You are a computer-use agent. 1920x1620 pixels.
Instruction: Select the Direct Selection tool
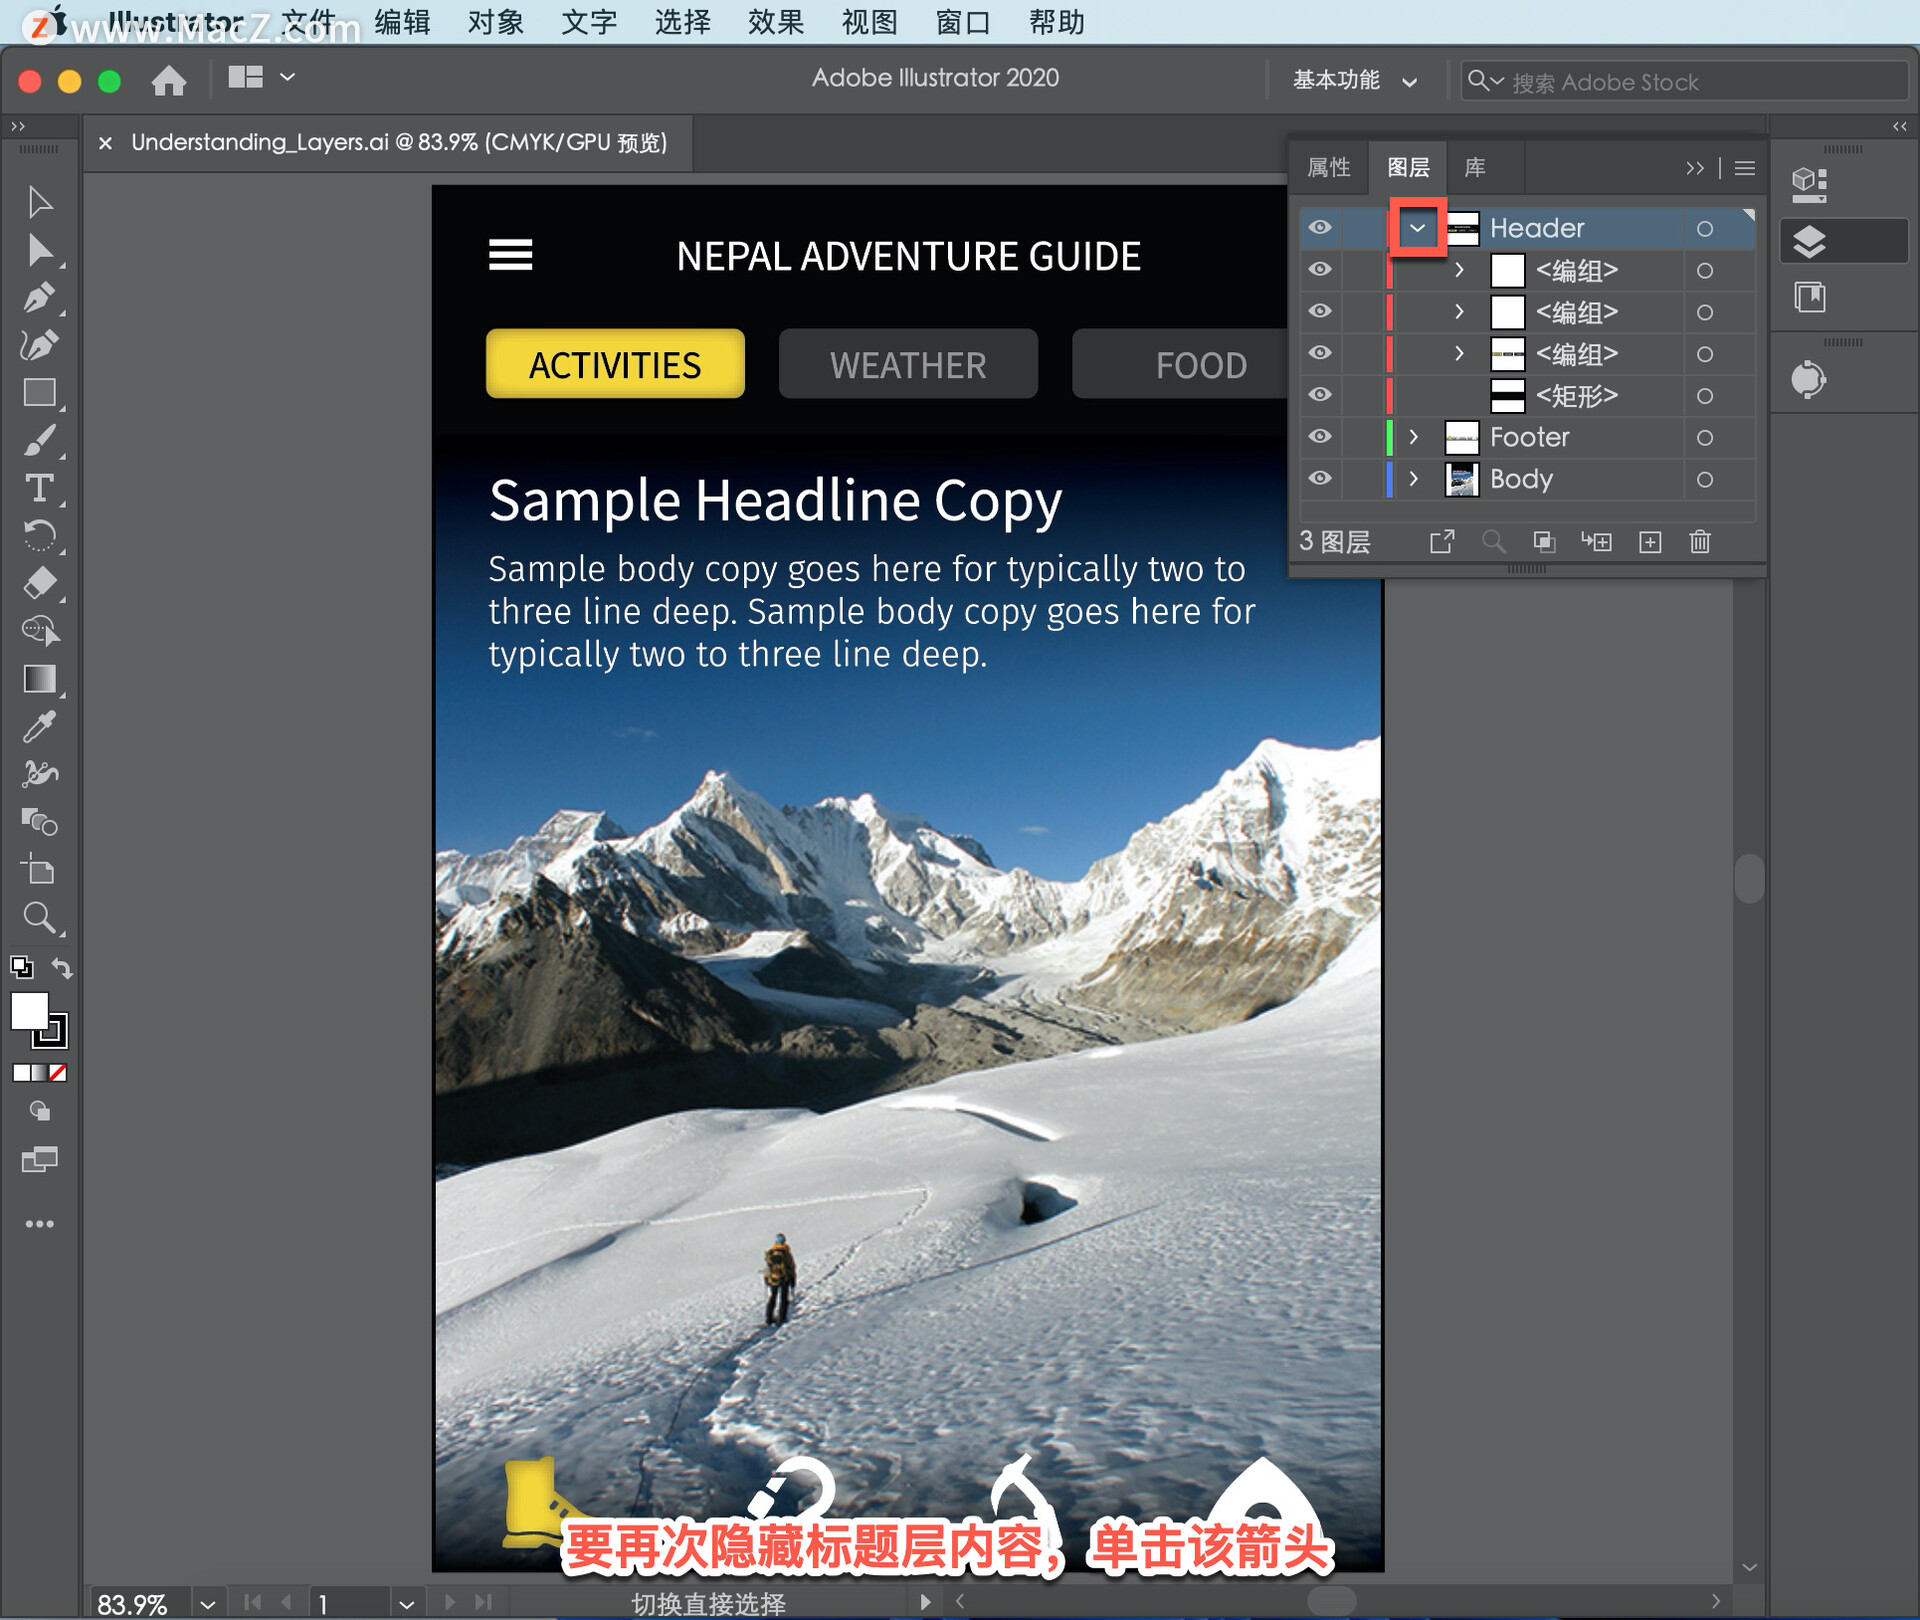[x=40, y=250]
